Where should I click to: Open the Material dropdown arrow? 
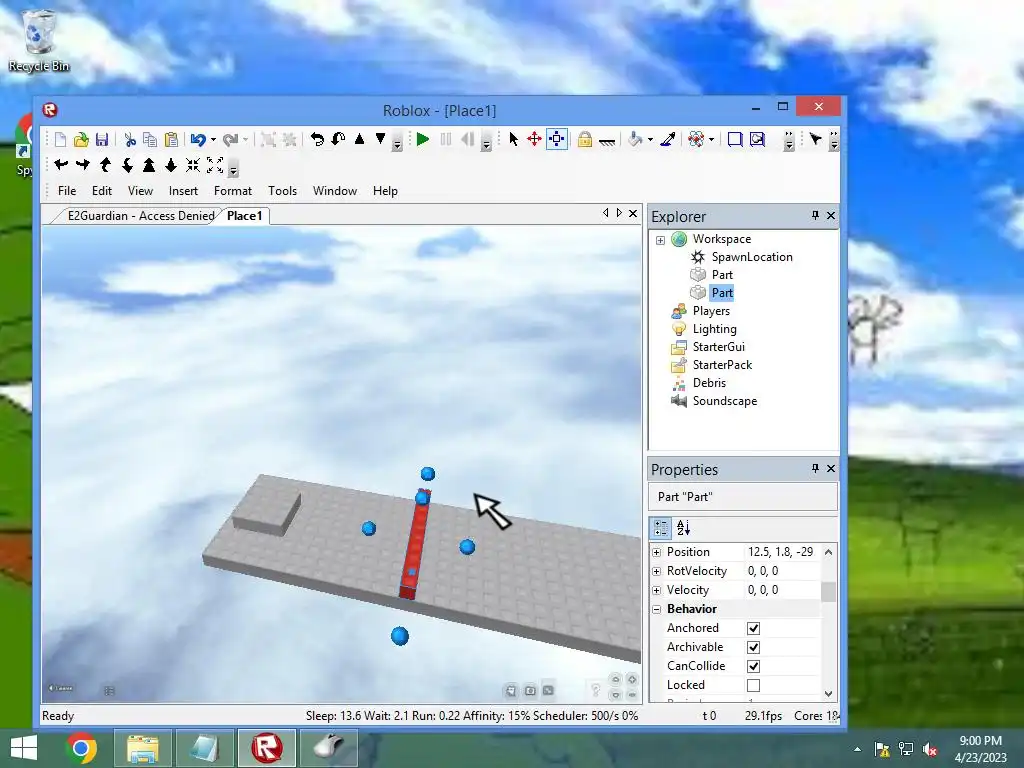click(x=711, y=140)
